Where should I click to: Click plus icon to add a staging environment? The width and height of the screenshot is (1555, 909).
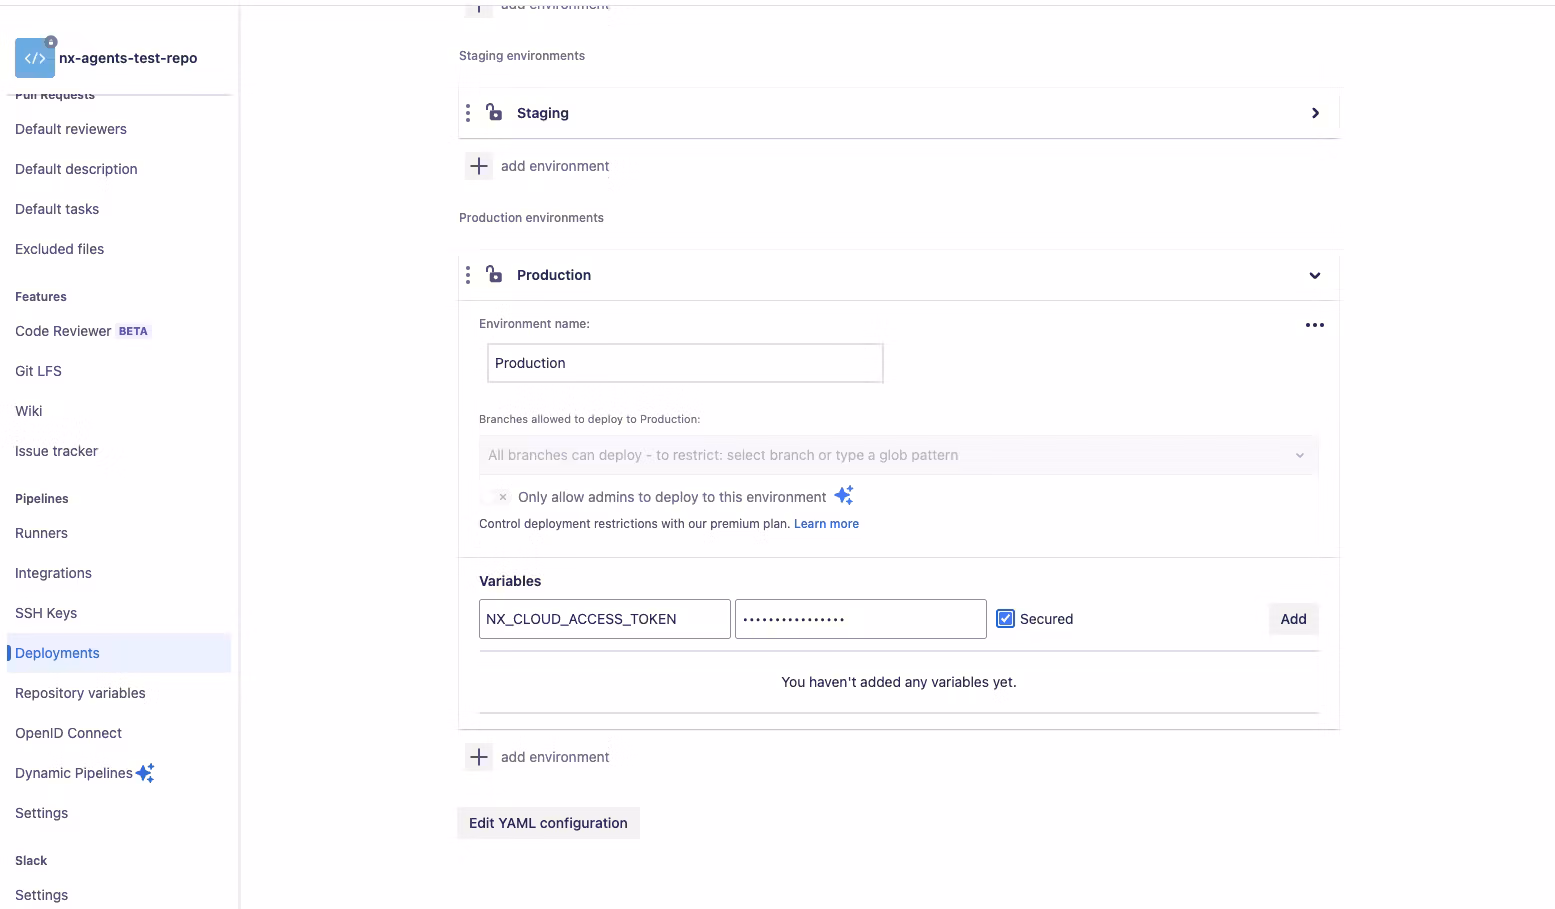(x=479, y=165)
